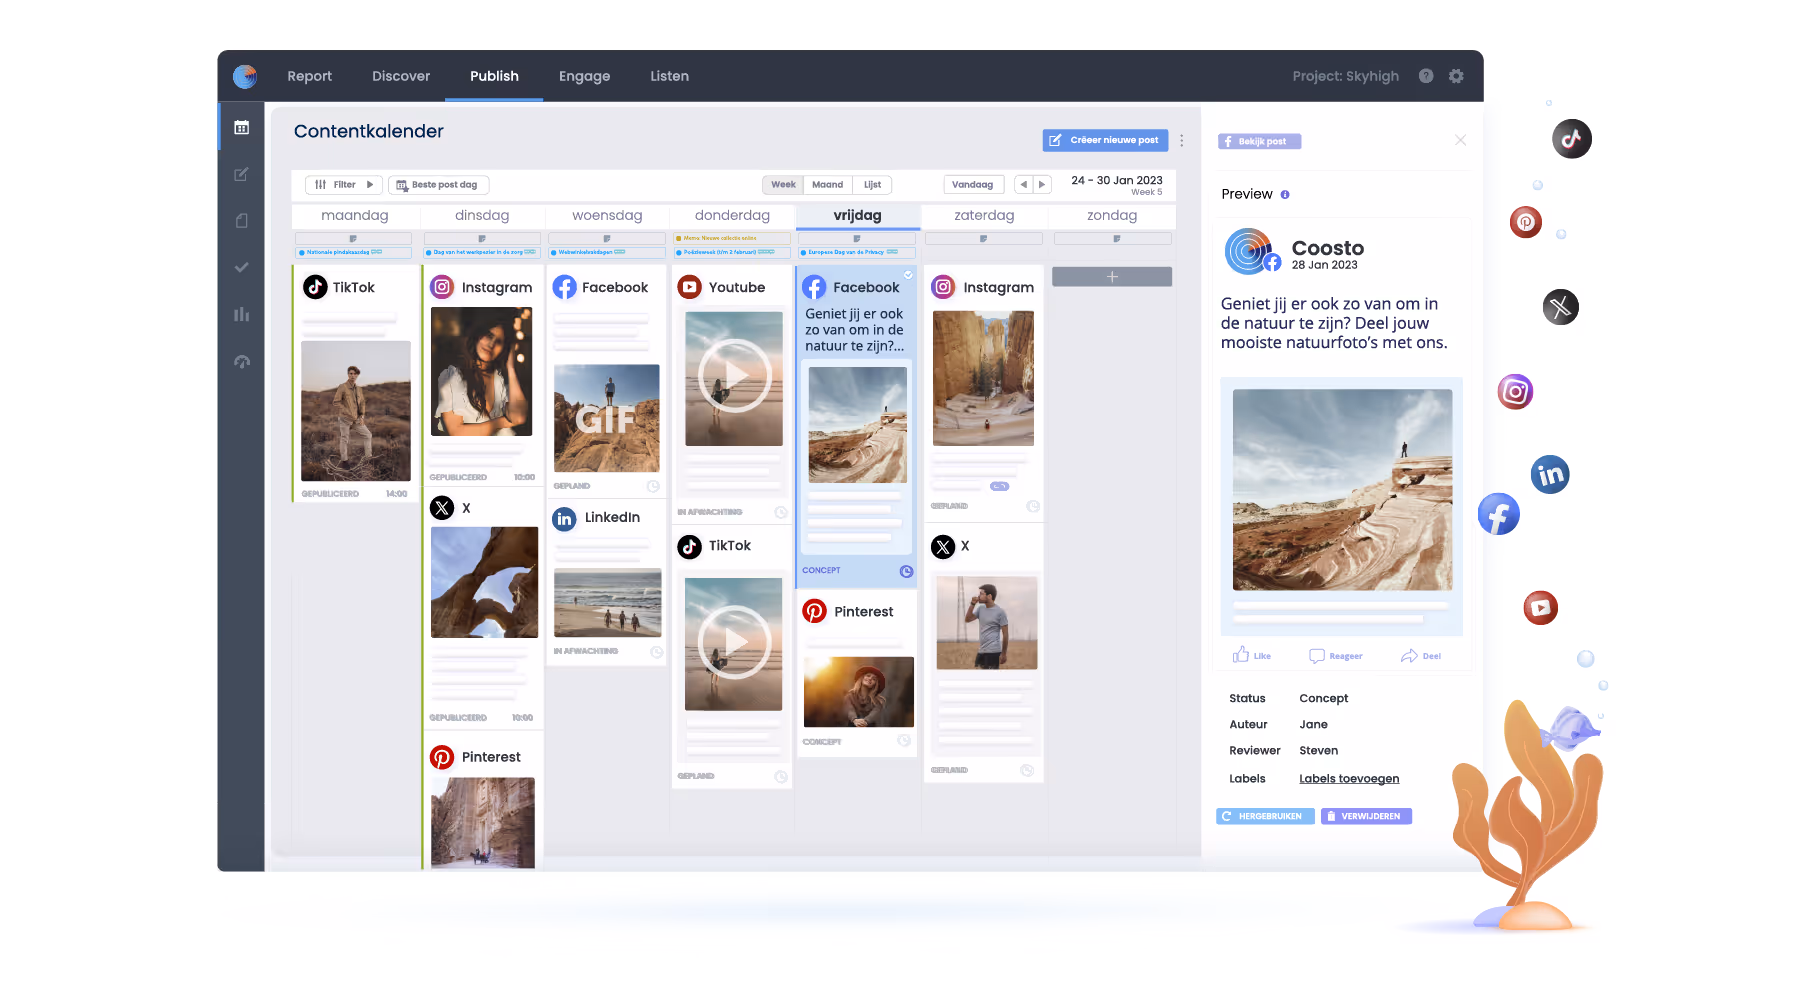Click Beste post dag button

tap(438, 185)
